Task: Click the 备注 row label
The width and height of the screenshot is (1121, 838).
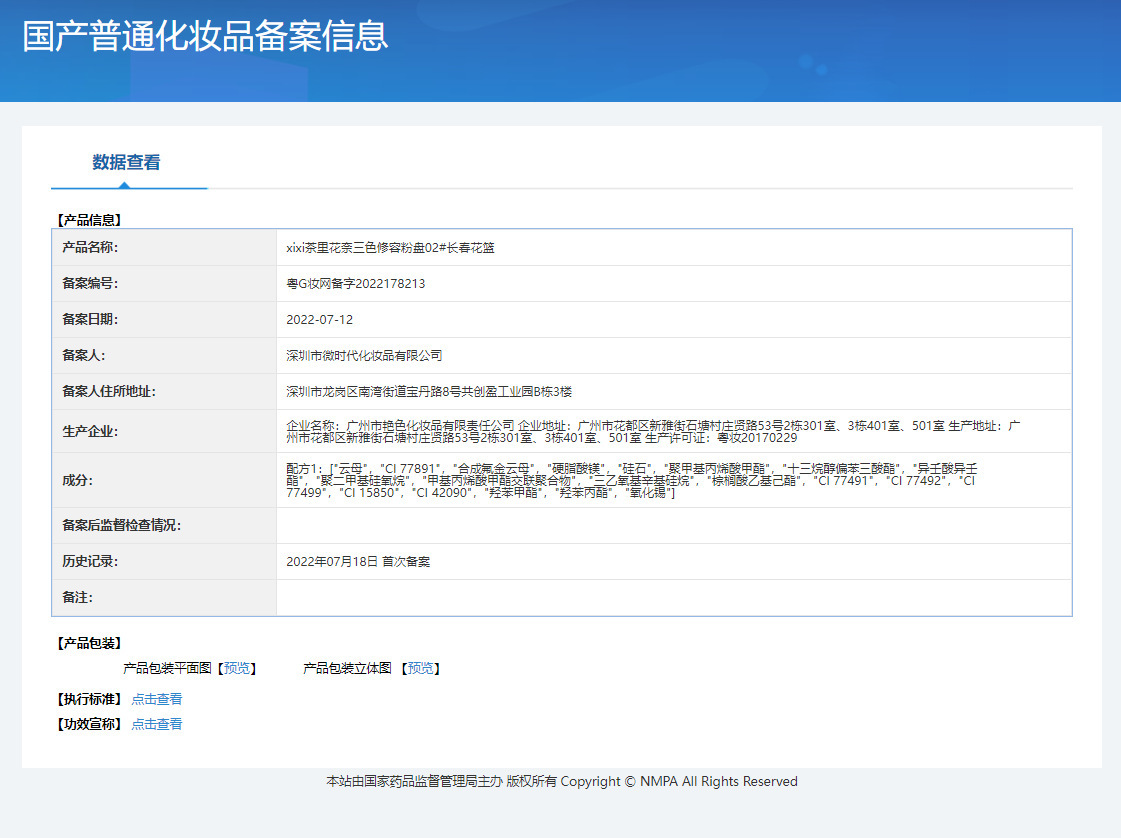Action: pos(77,598)
